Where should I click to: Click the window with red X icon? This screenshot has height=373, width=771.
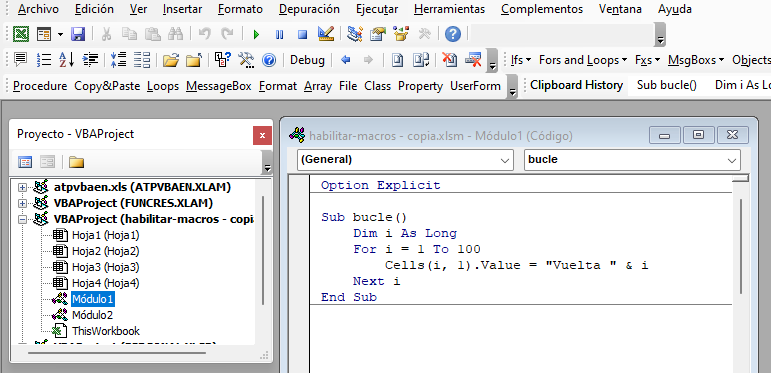(473, 60)
